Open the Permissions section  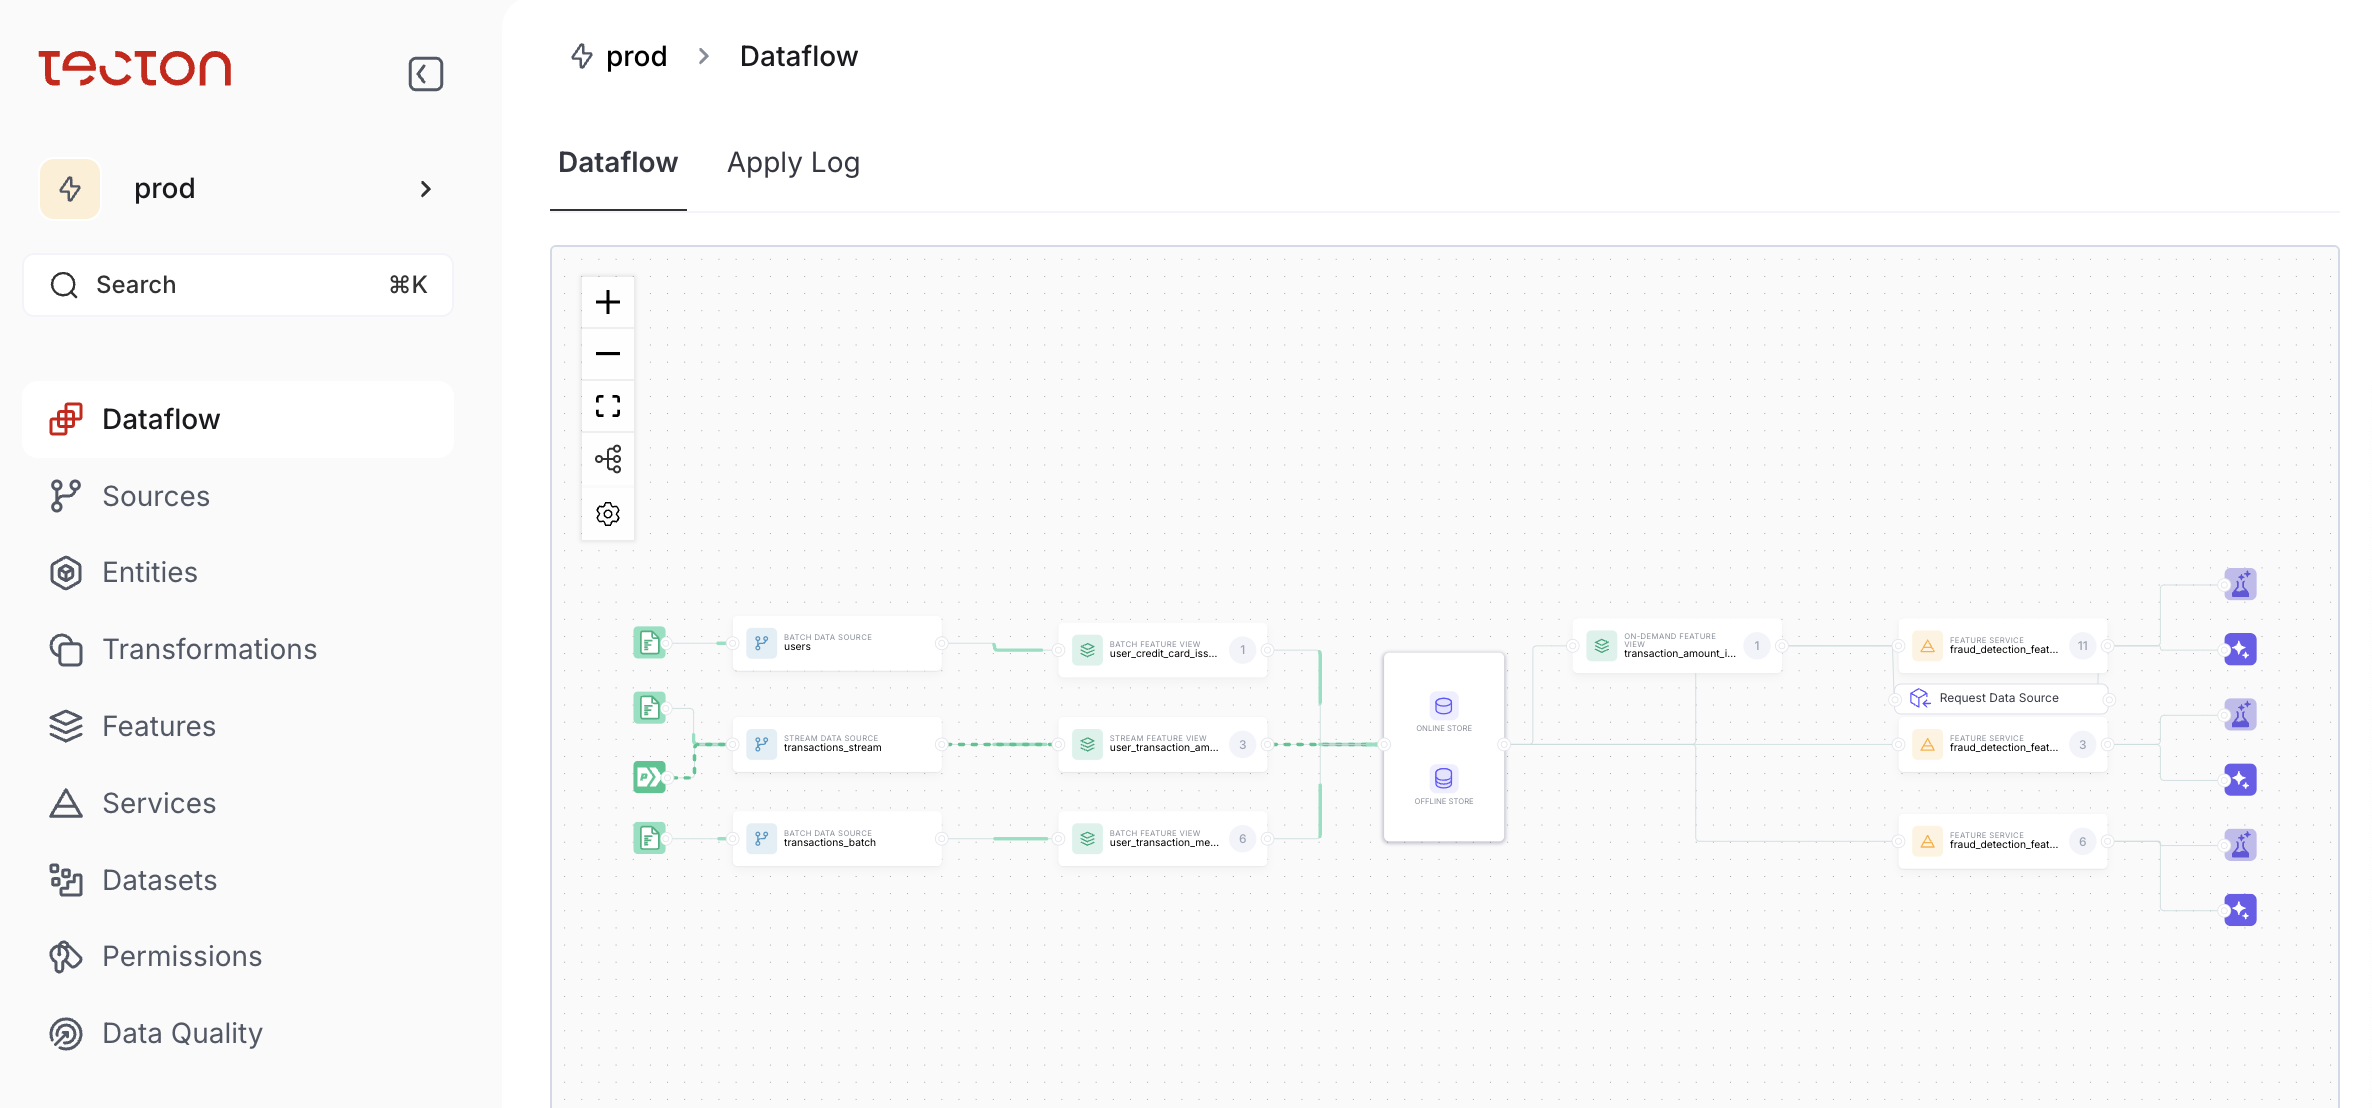[182, 957]
